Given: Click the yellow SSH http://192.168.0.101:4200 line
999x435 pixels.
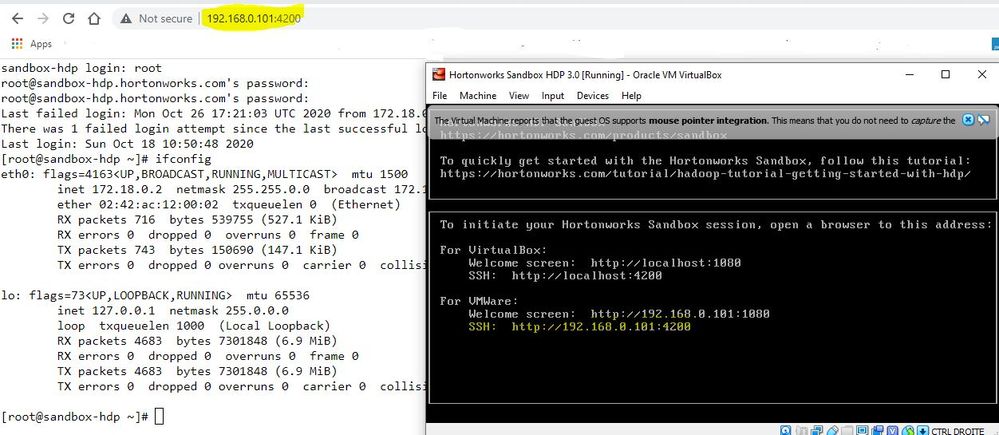Looking at the screenshot, I should [x=580, y=327].
